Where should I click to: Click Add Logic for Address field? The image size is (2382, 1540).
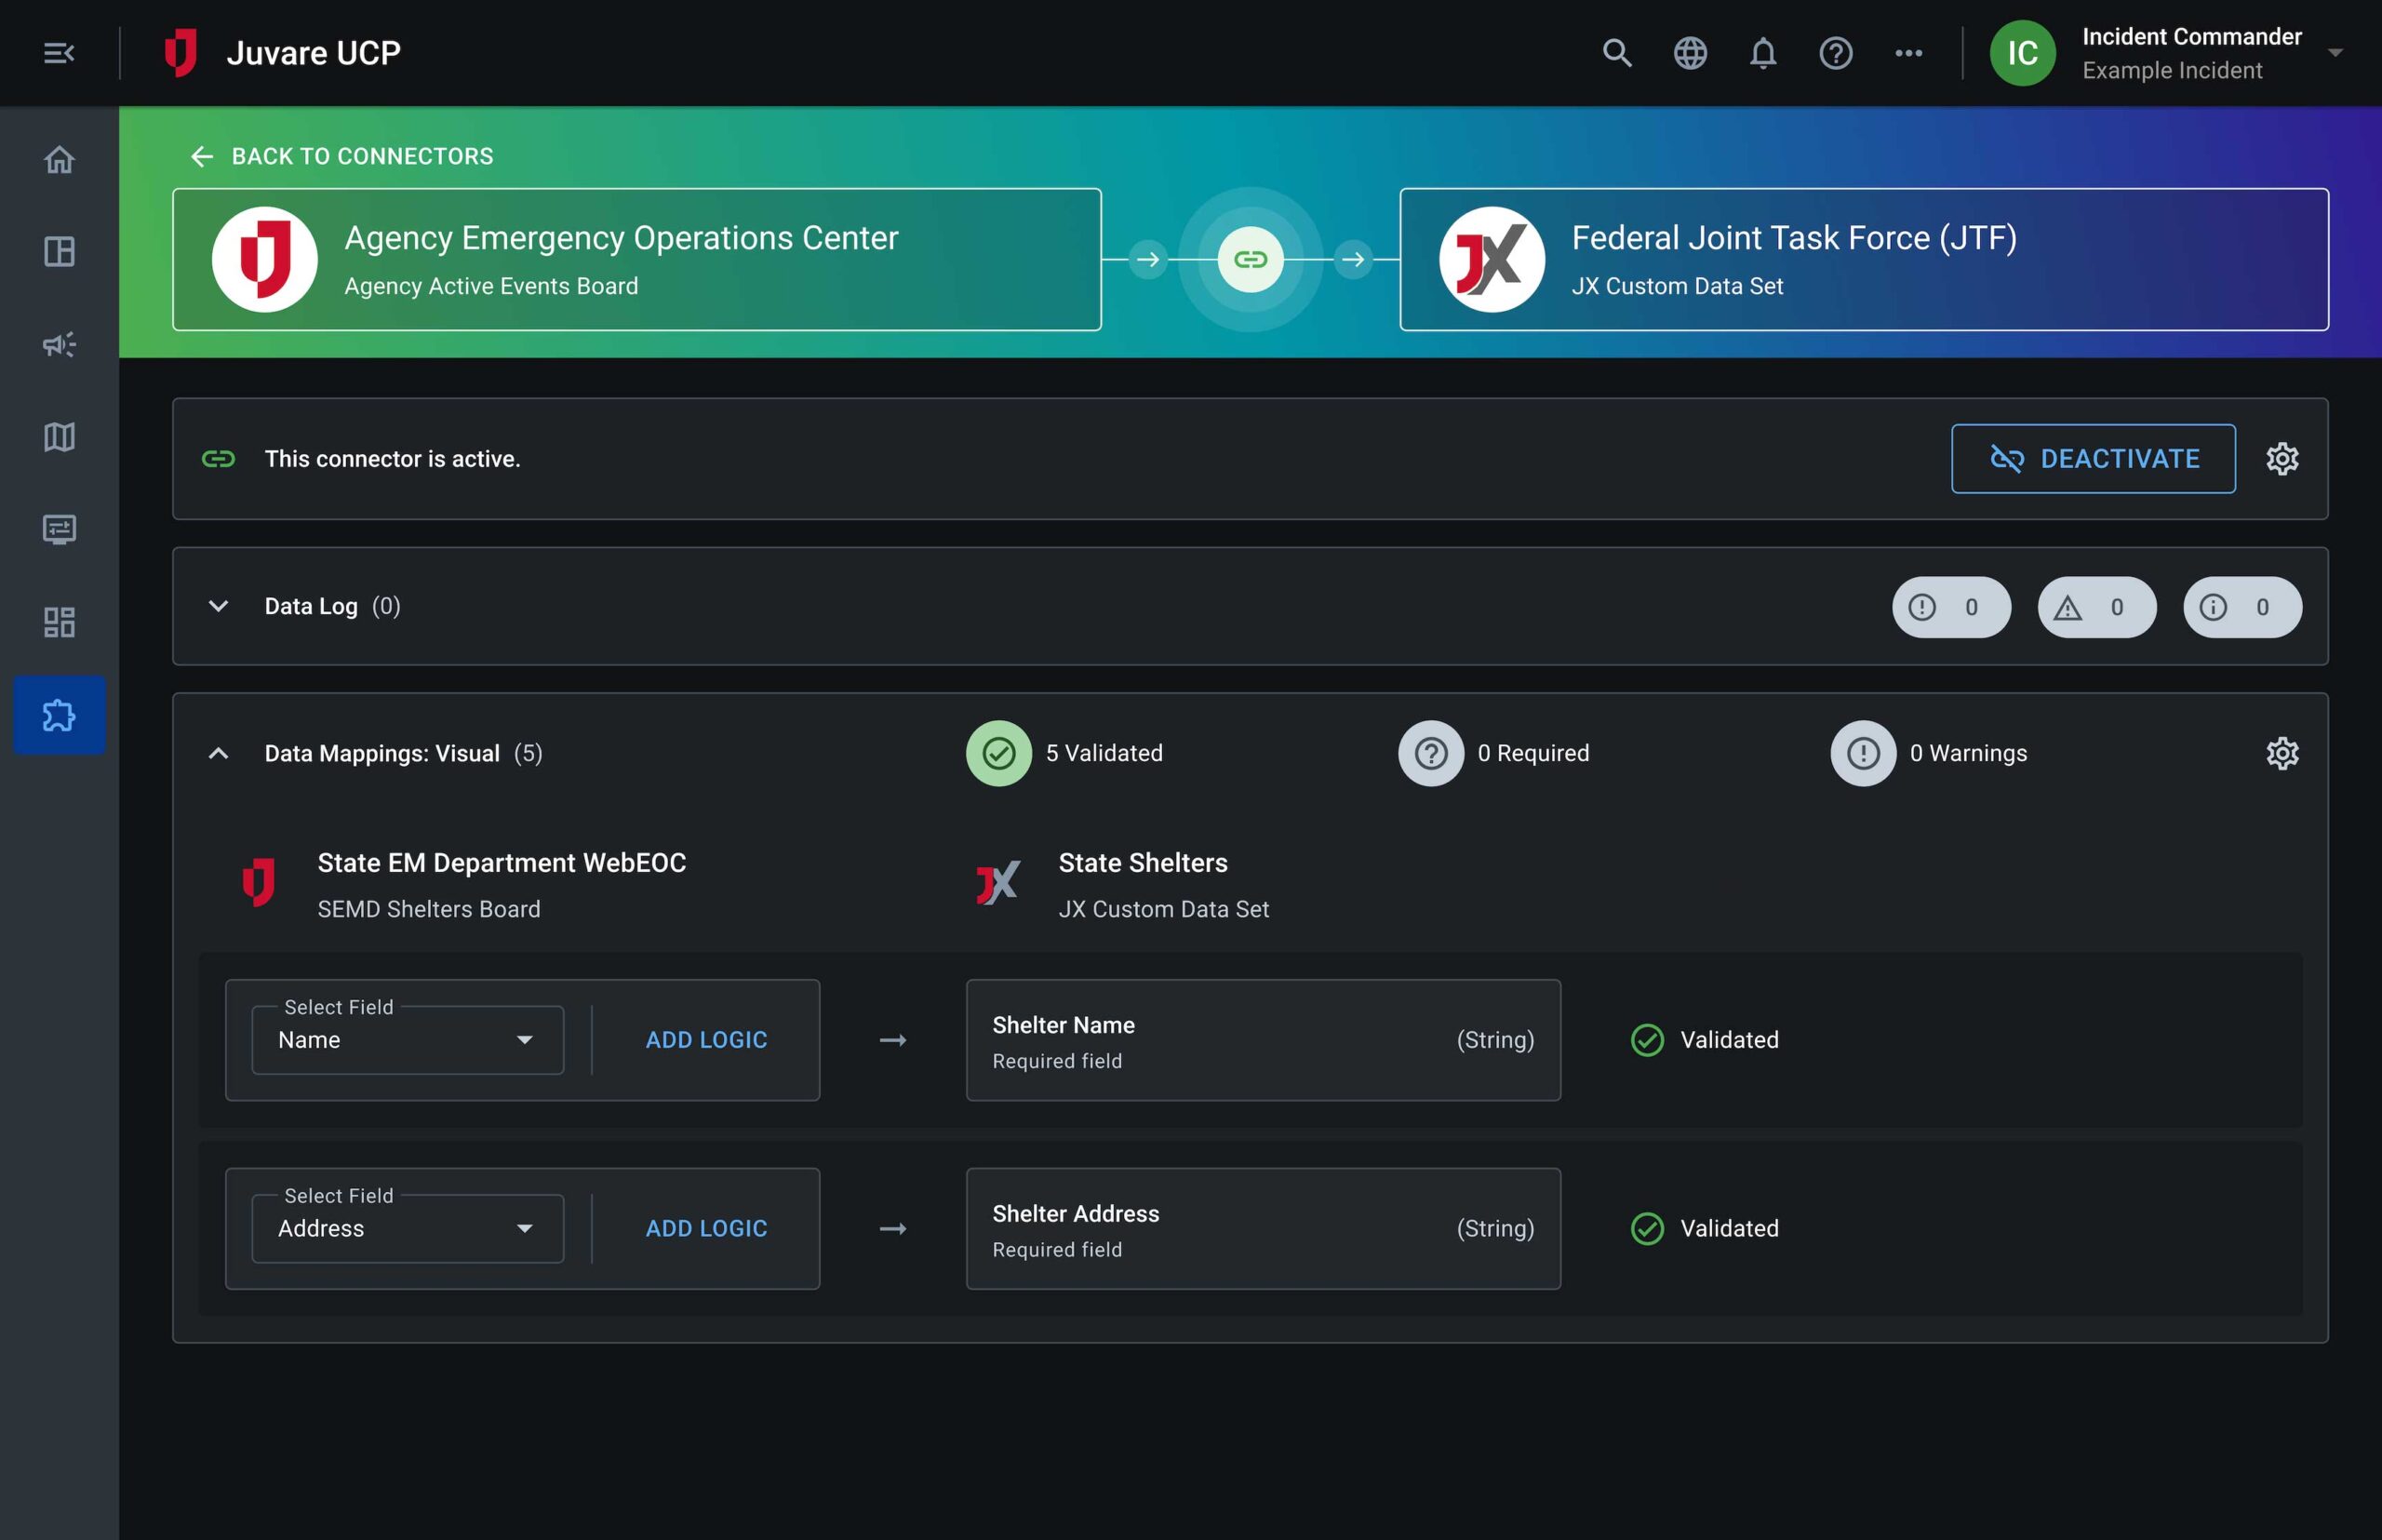click(x=706, y=1229)
